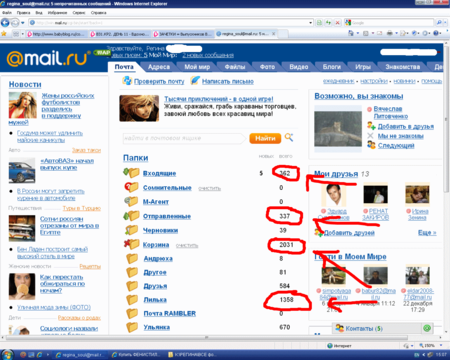The height and width of the screenshot is (360, 450).
Task: Click the @mail.ru logo
Action: (48, 58)
